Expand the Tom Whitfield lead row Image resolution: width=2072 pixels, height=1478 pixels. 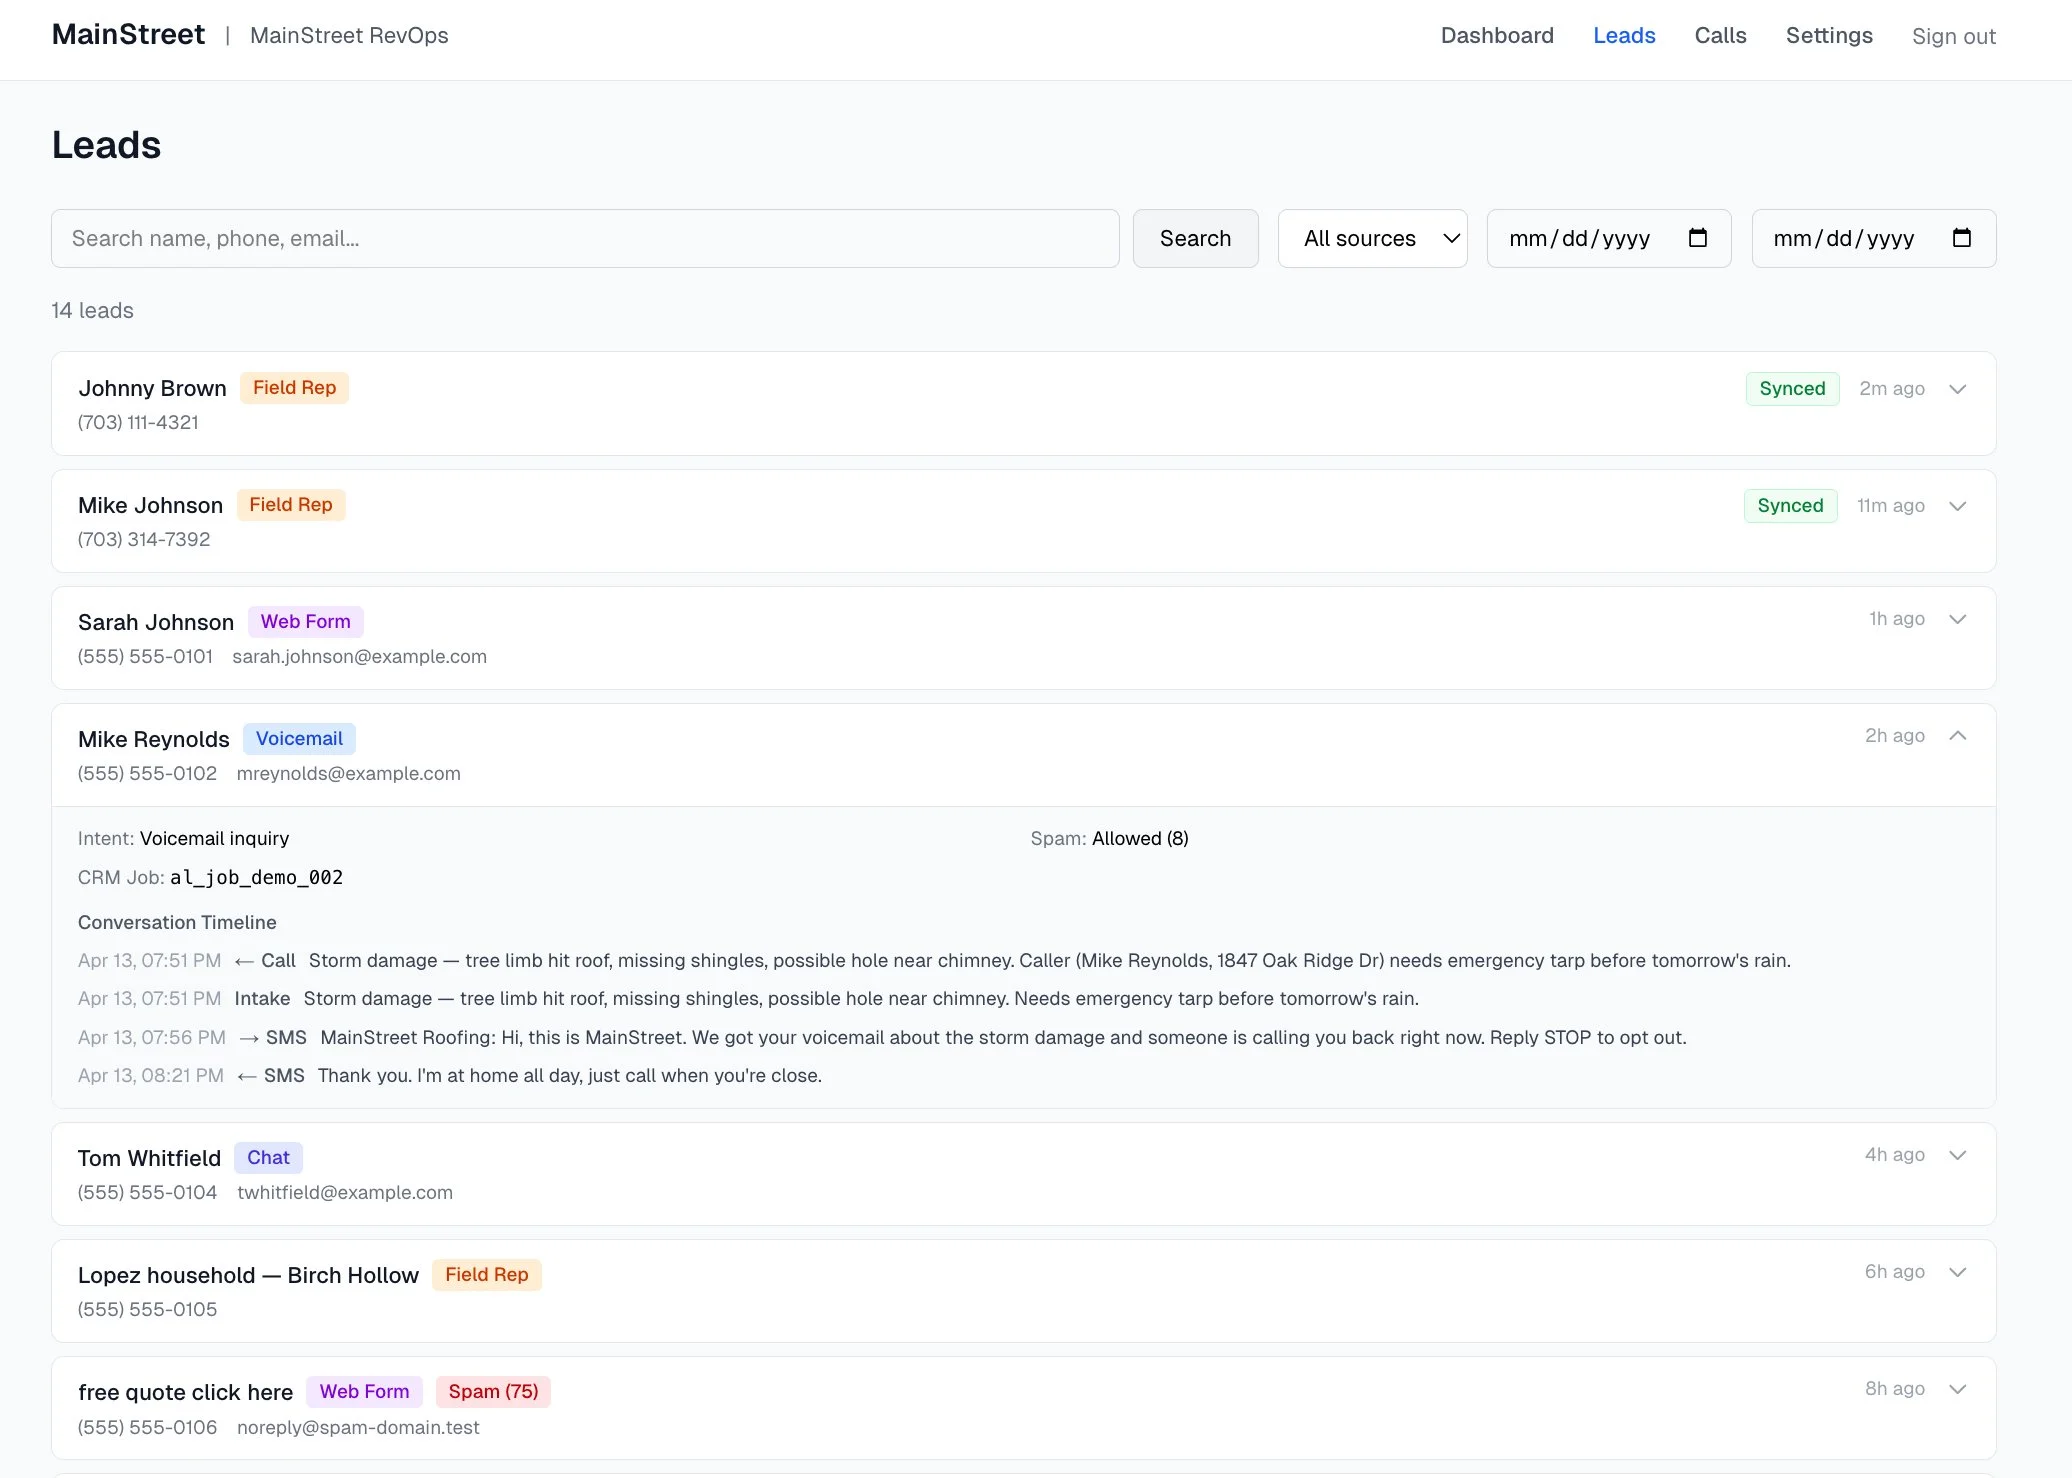[1957, 1155]
